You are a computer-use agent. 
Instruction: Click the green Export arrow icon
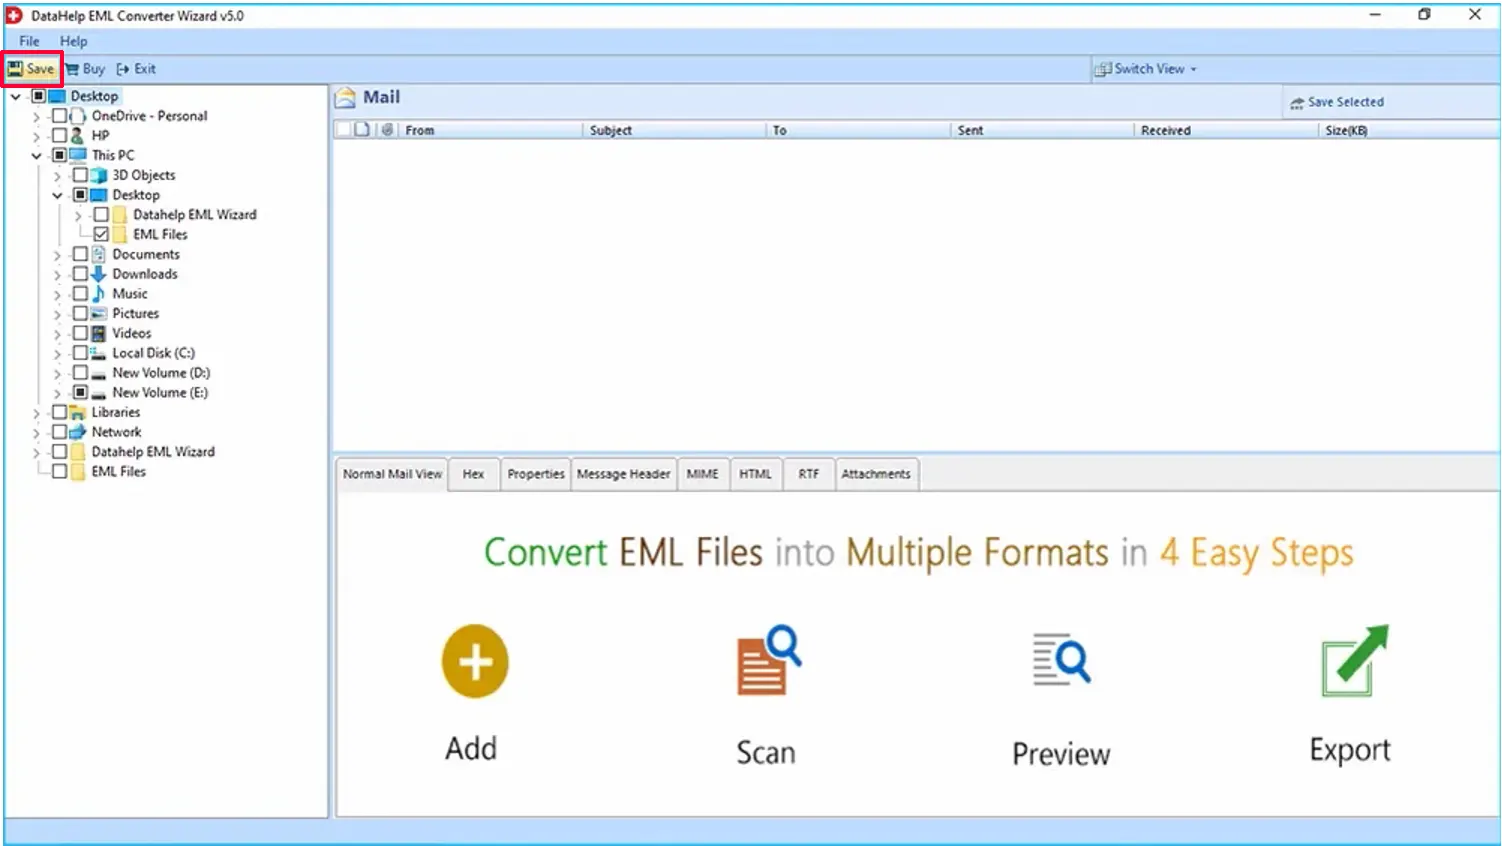[x=1355, y=660]
